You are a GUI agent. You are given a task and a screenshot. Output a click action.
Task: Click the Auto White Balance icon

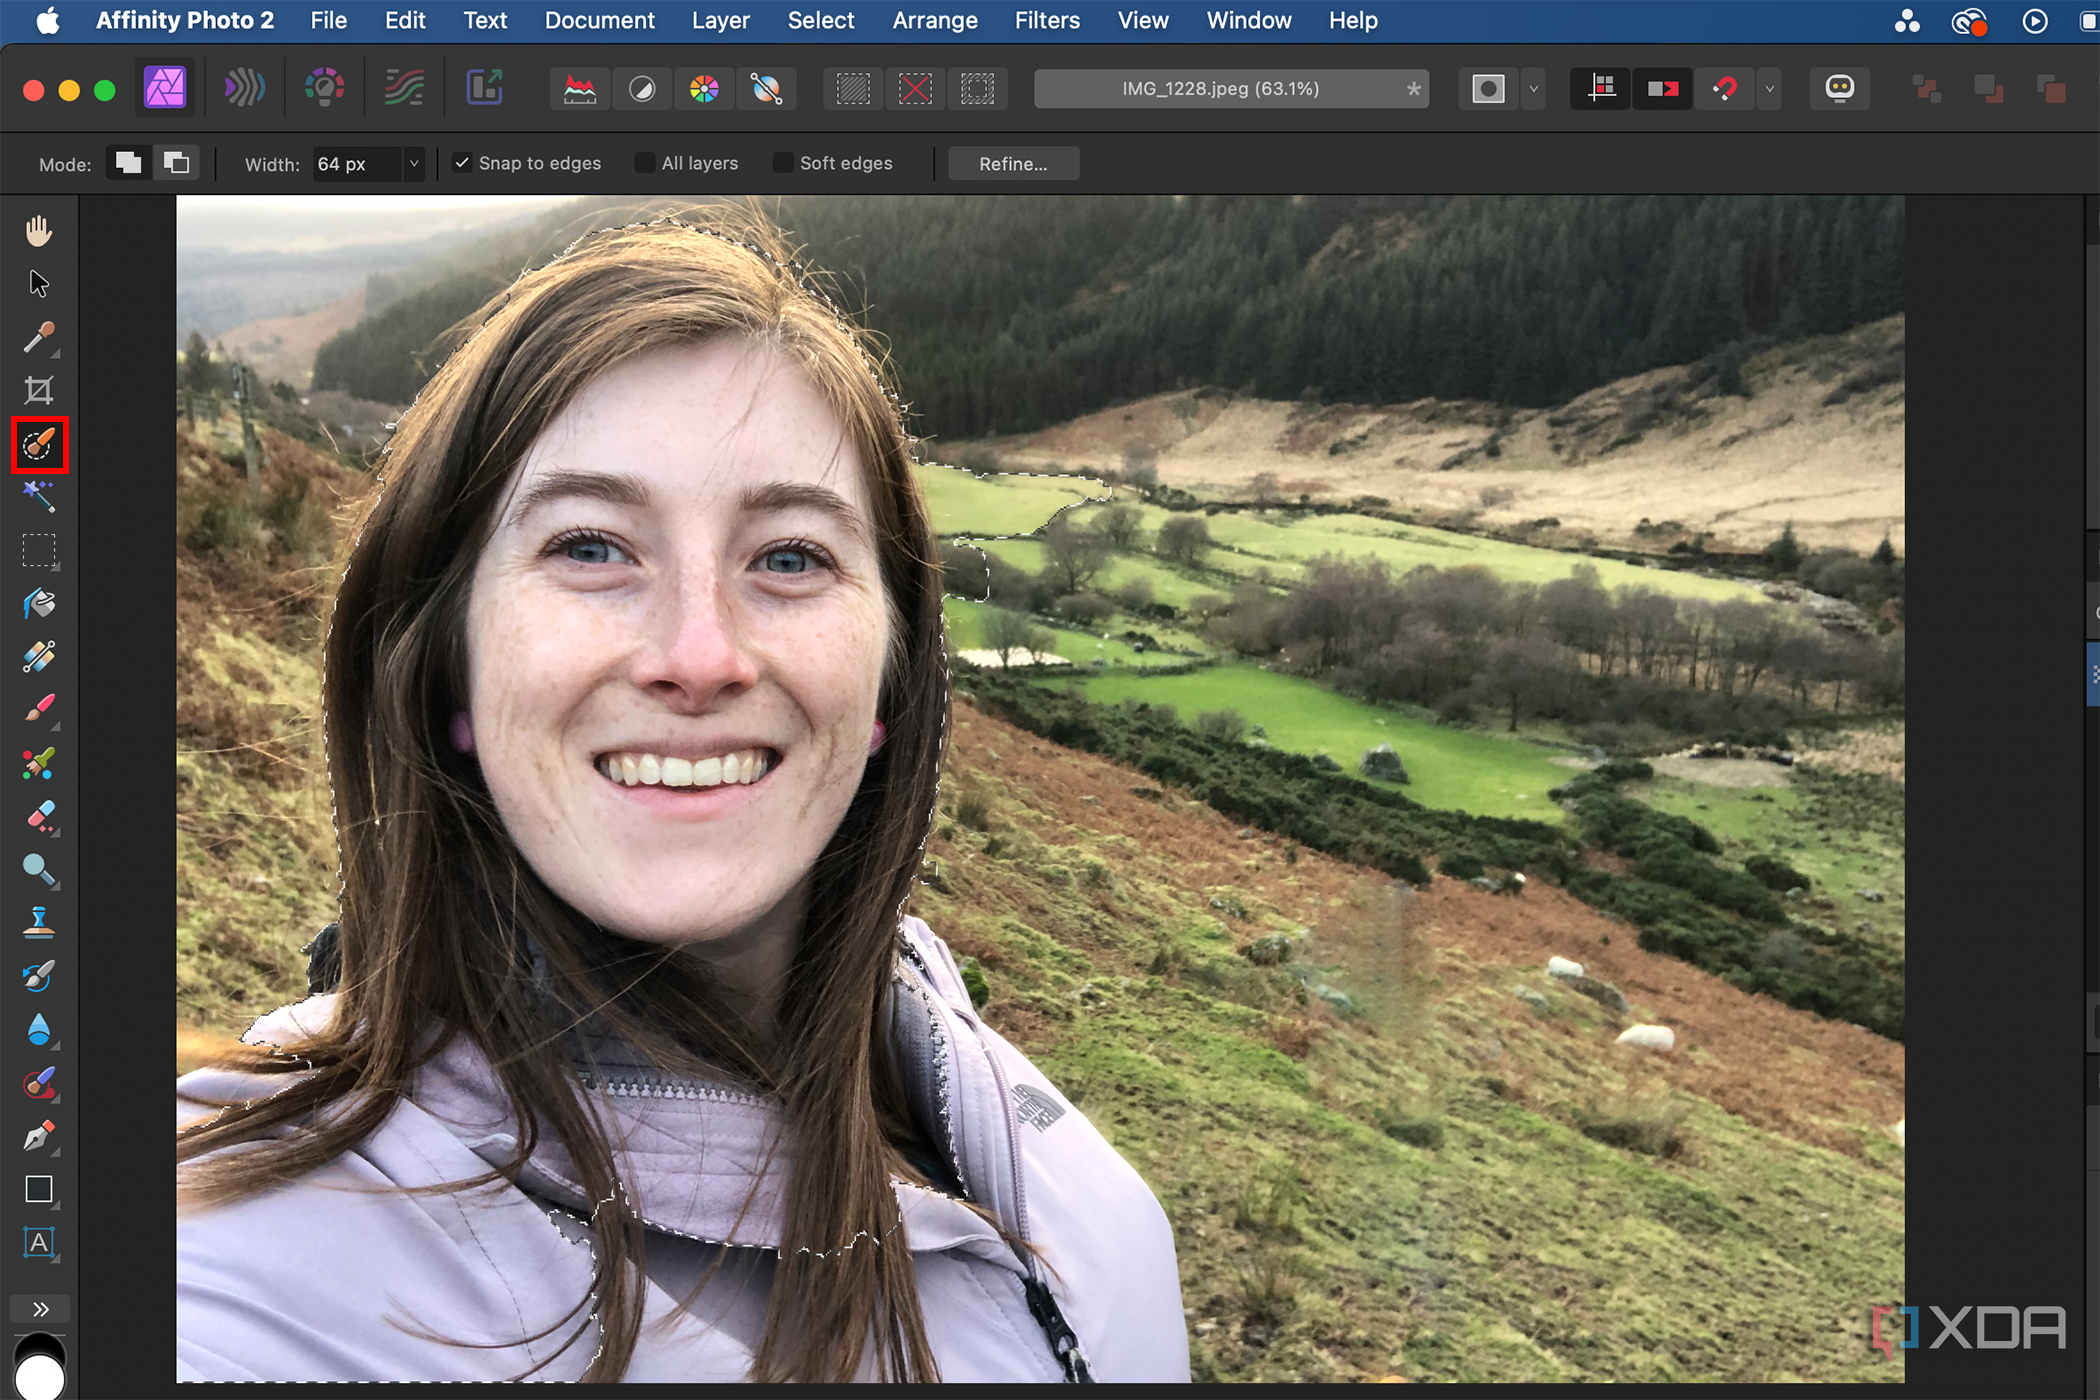[766, 89]
